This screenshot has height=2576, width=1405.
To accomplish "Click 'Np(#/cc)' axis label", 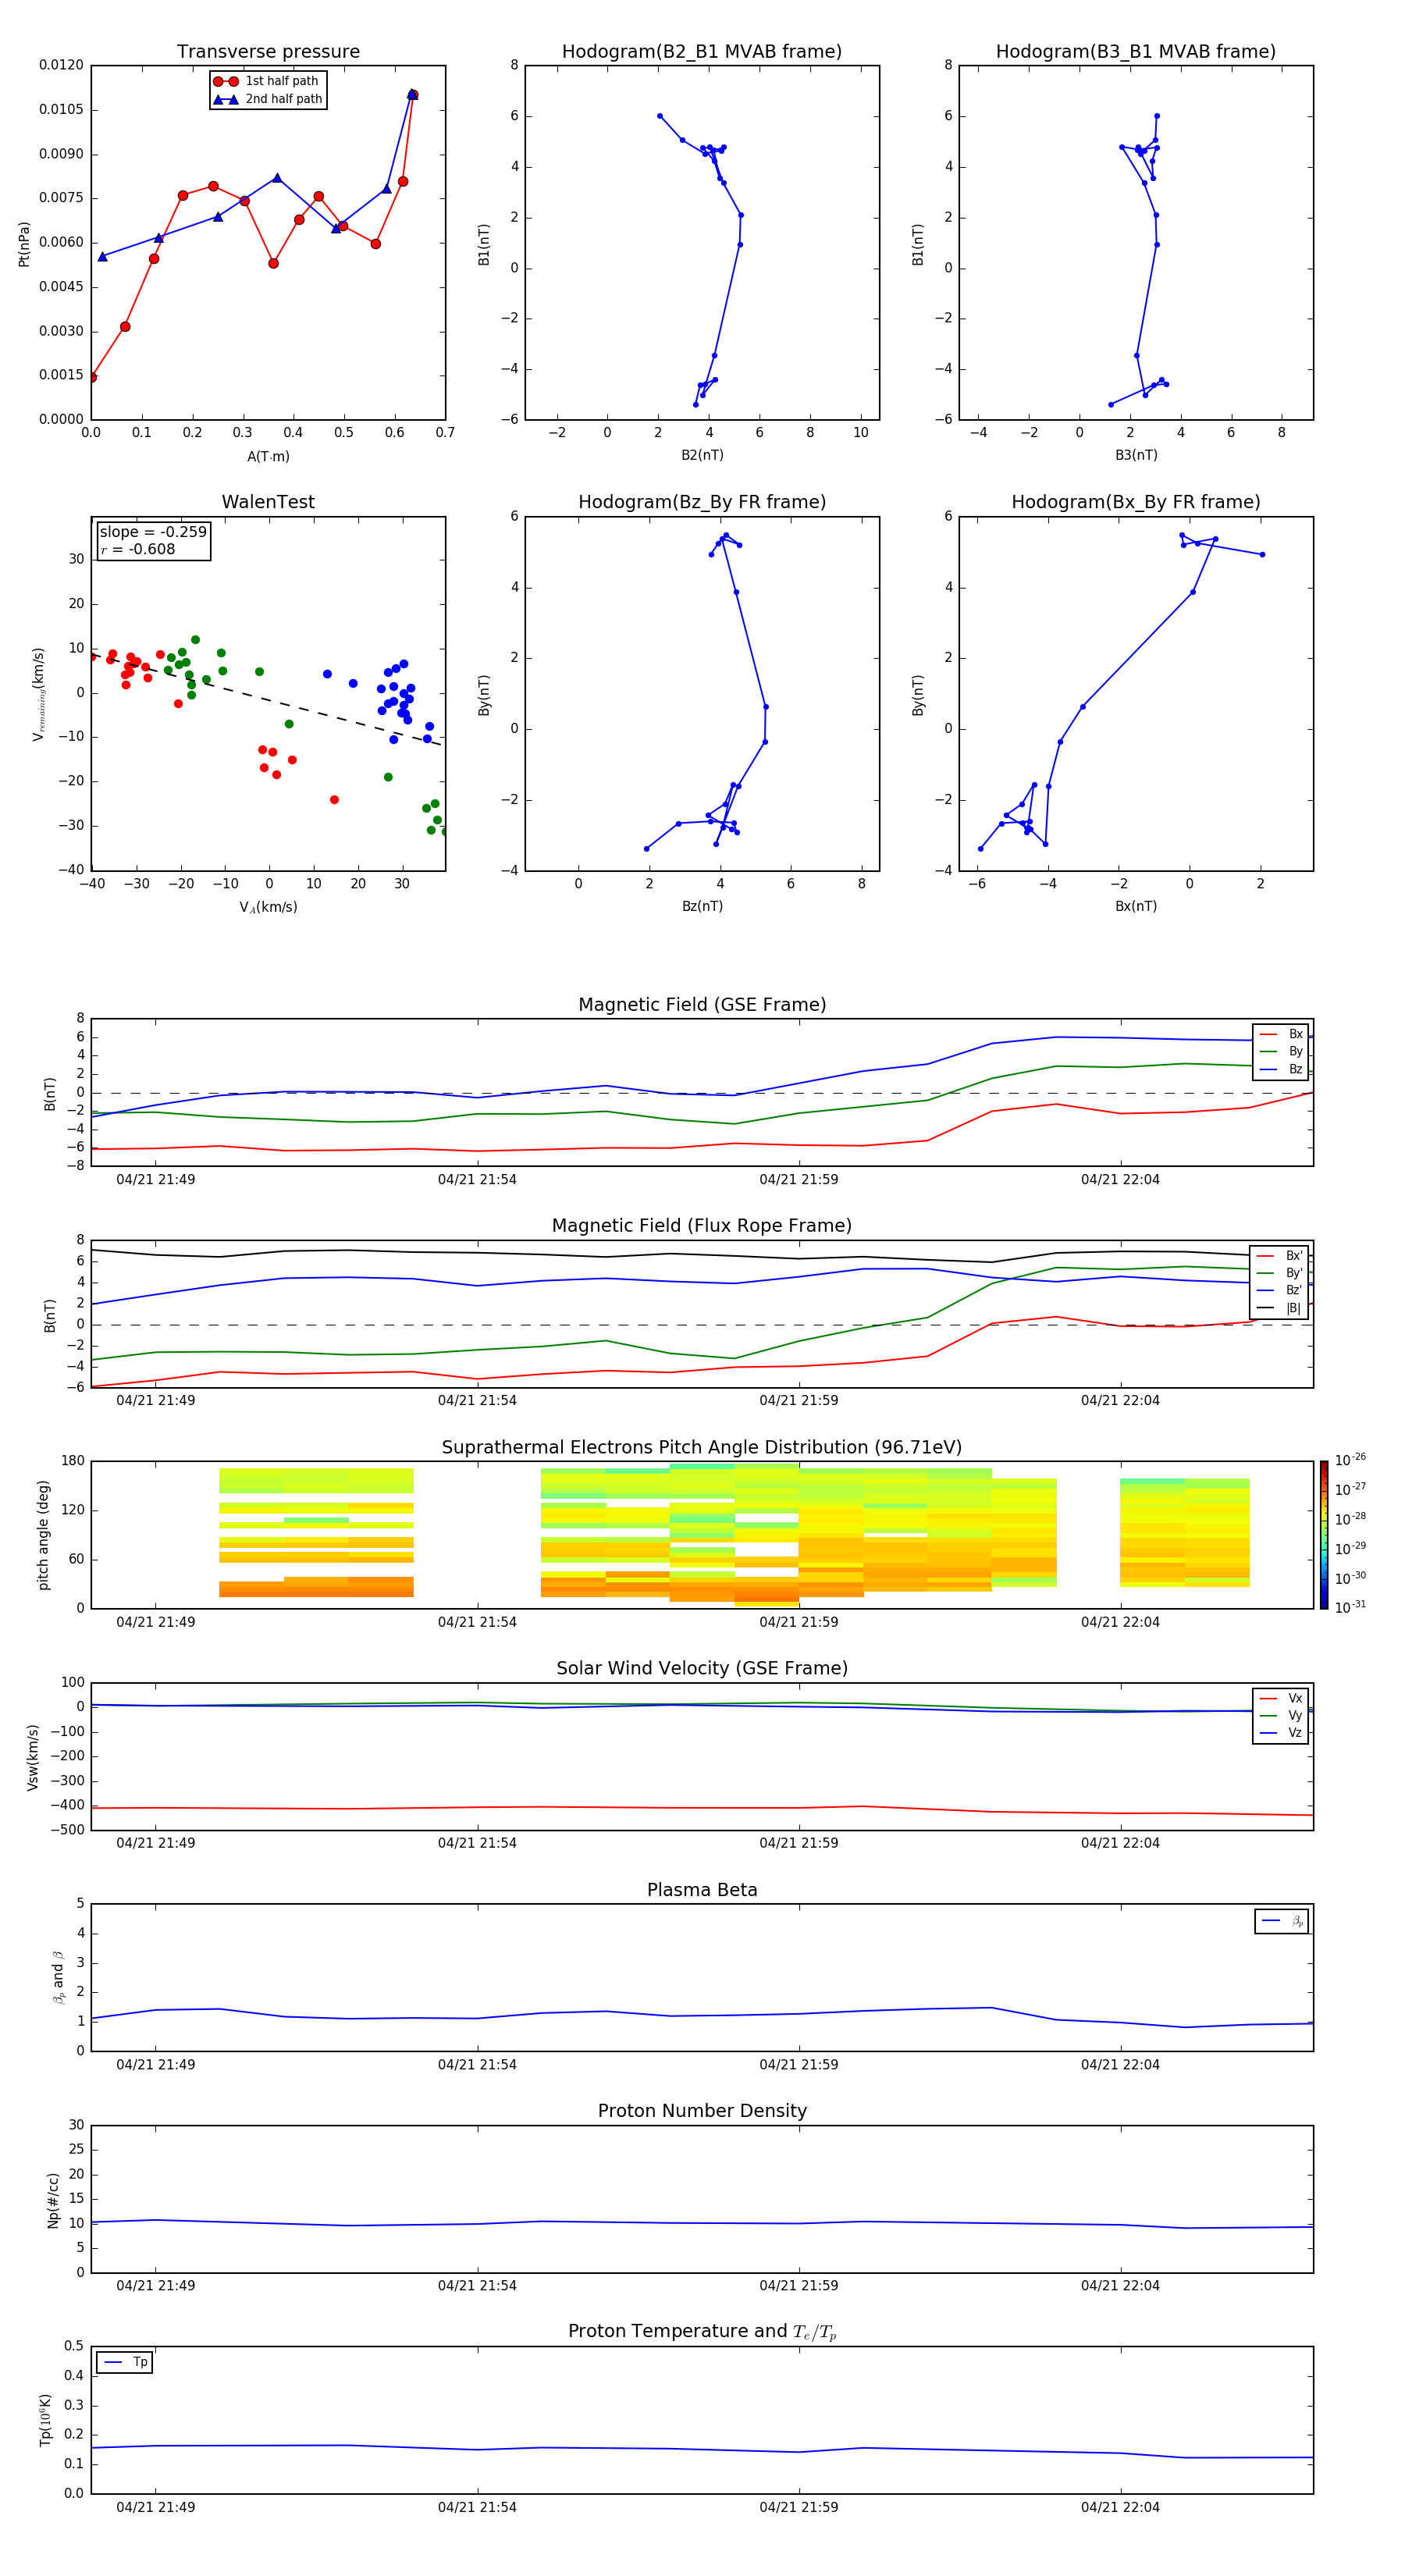I will [x=53, y=2200].
